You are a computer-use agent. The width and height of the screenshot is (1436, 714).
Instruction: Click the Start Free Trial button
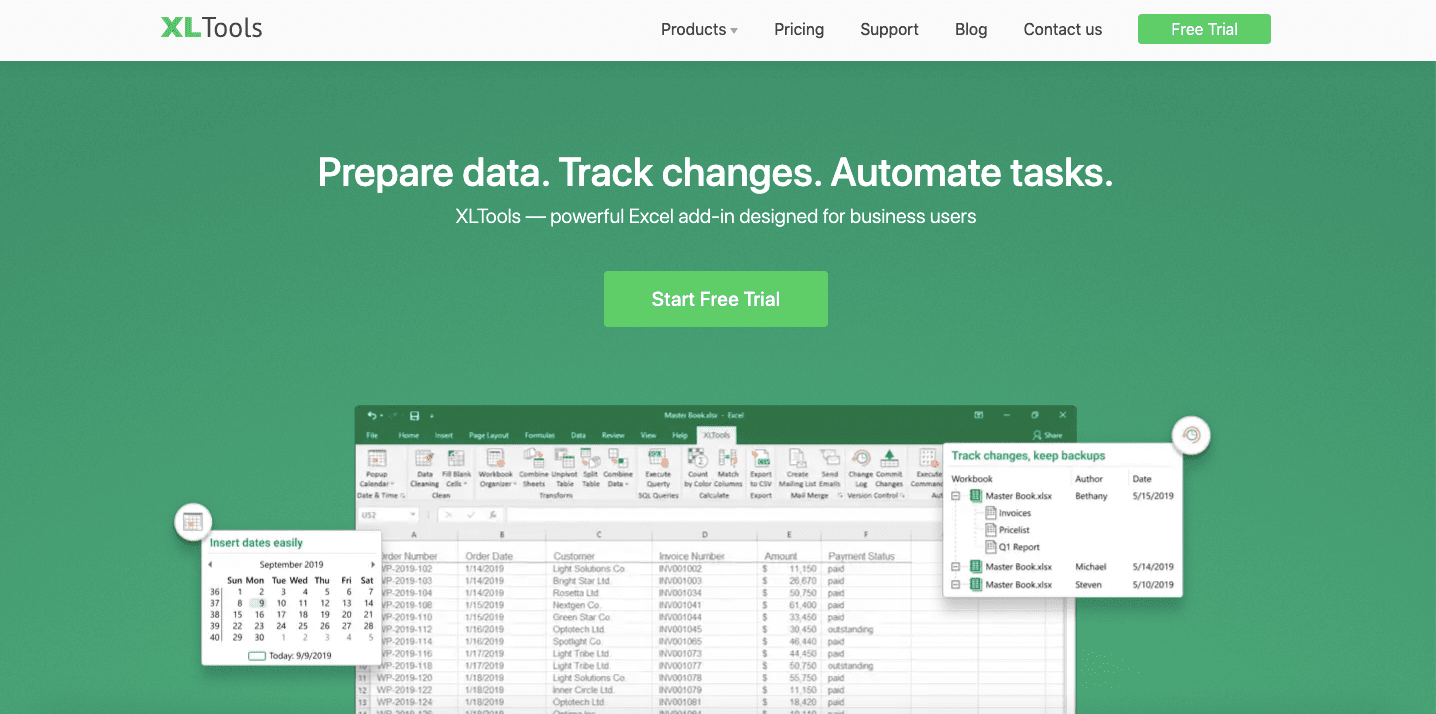(x=716, y=299)
